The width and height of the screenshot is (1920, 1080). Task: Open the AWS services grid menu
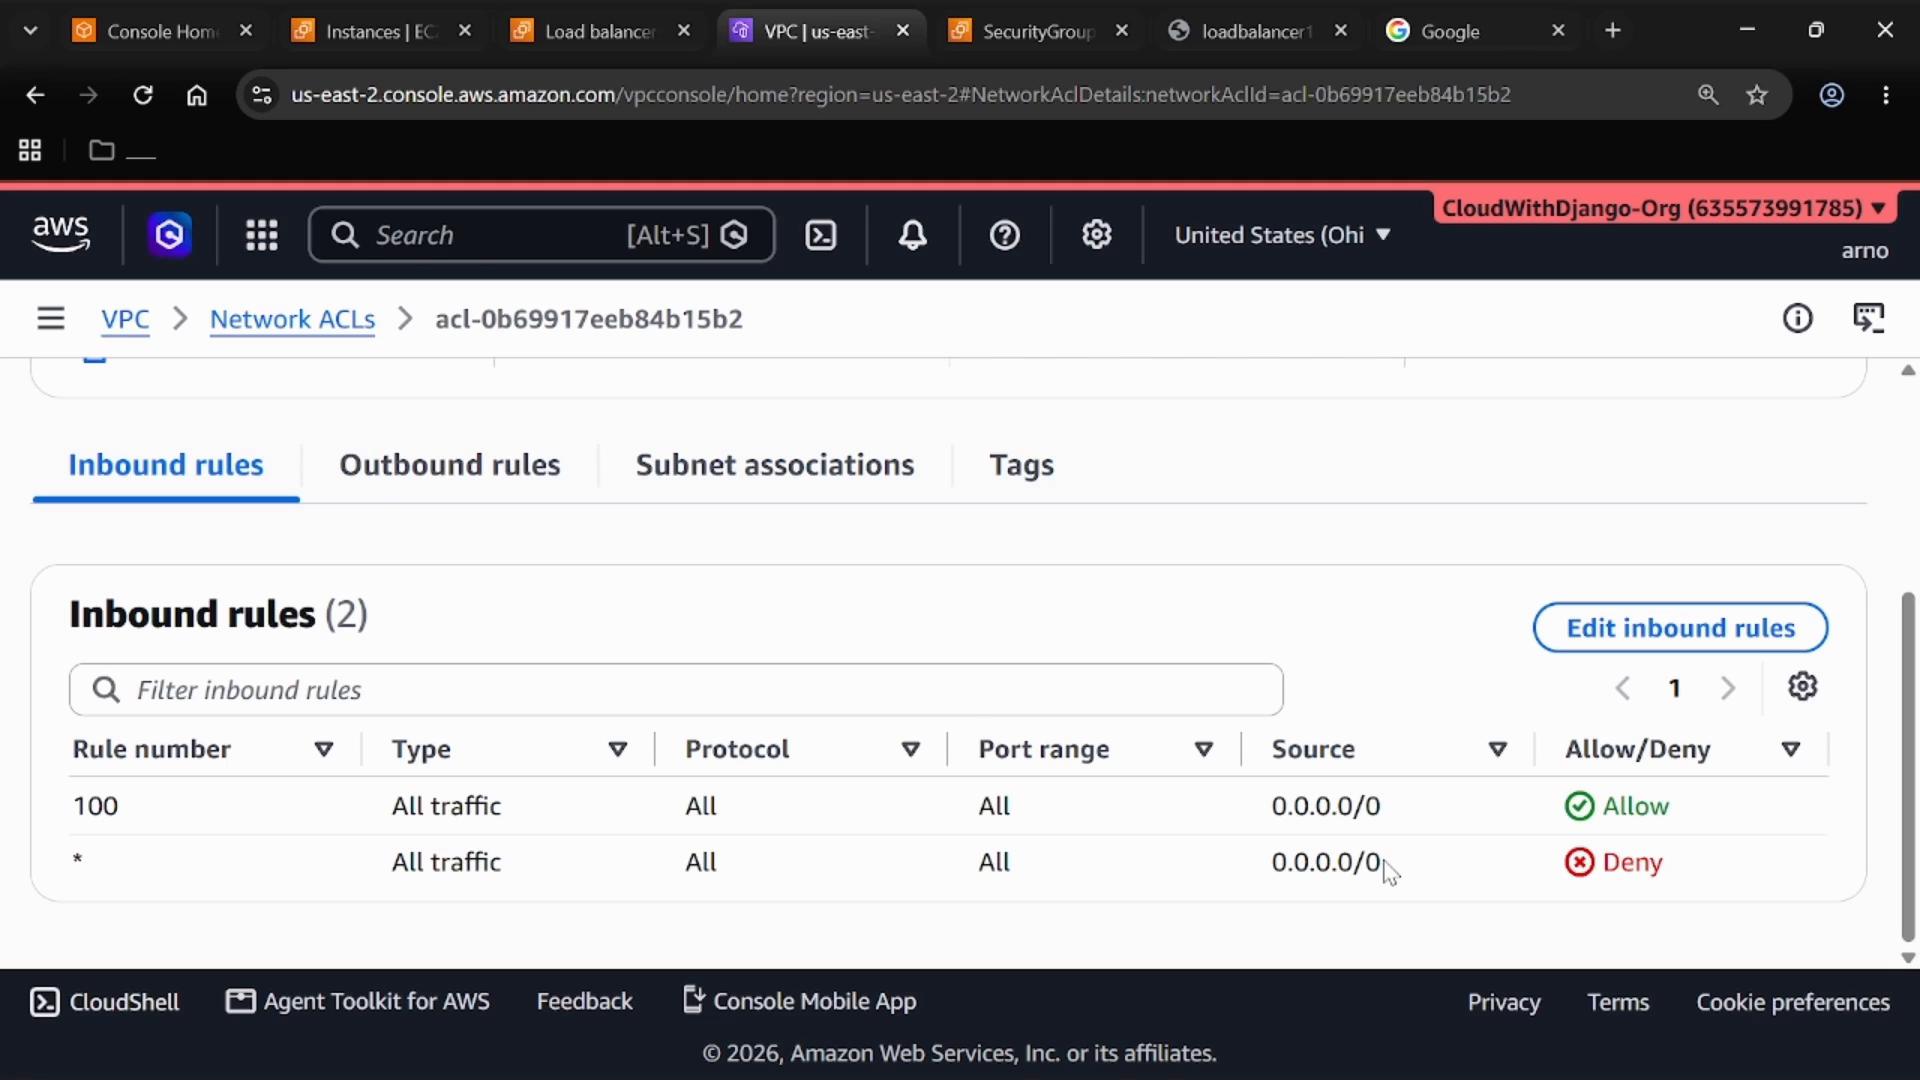click(262, 235)
